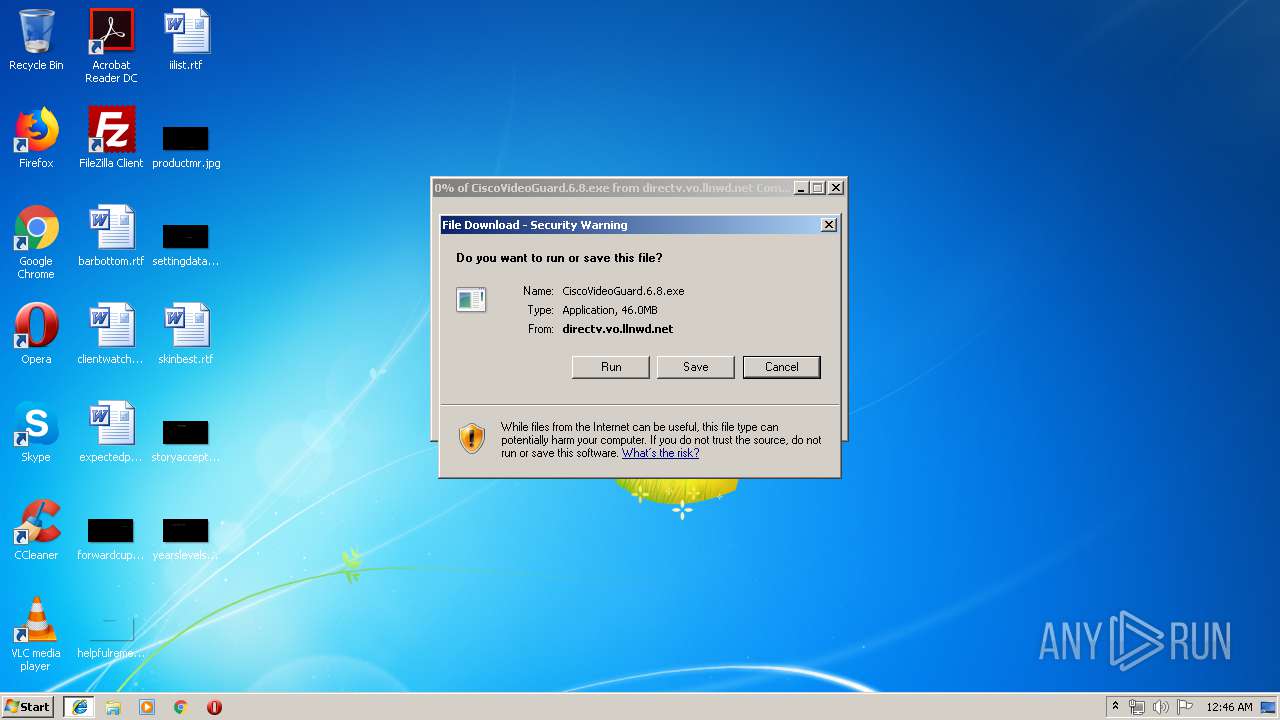Image resolution: width=1280 pixels, height=720 pixels.
Task: Click Internet Explorer in the taskbar
Action: point(80,707)
